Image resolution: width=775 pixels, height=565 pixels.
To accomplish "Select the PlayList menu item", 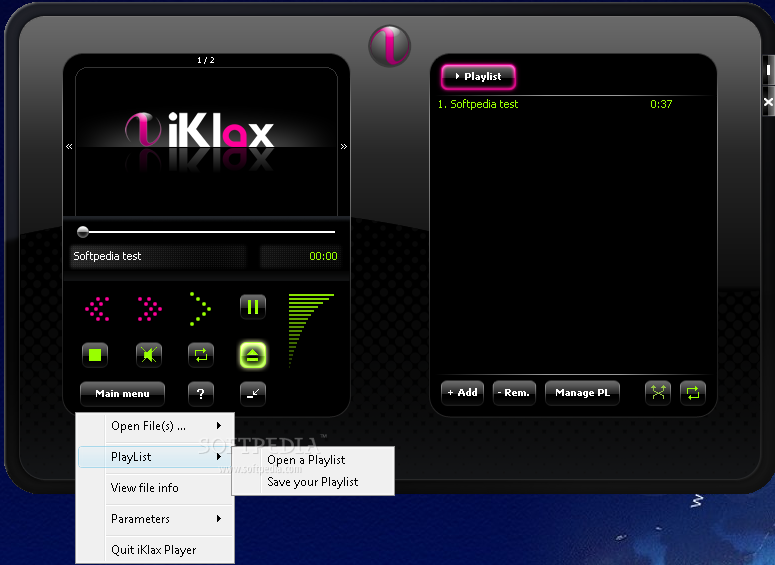I will click(156, 457).
